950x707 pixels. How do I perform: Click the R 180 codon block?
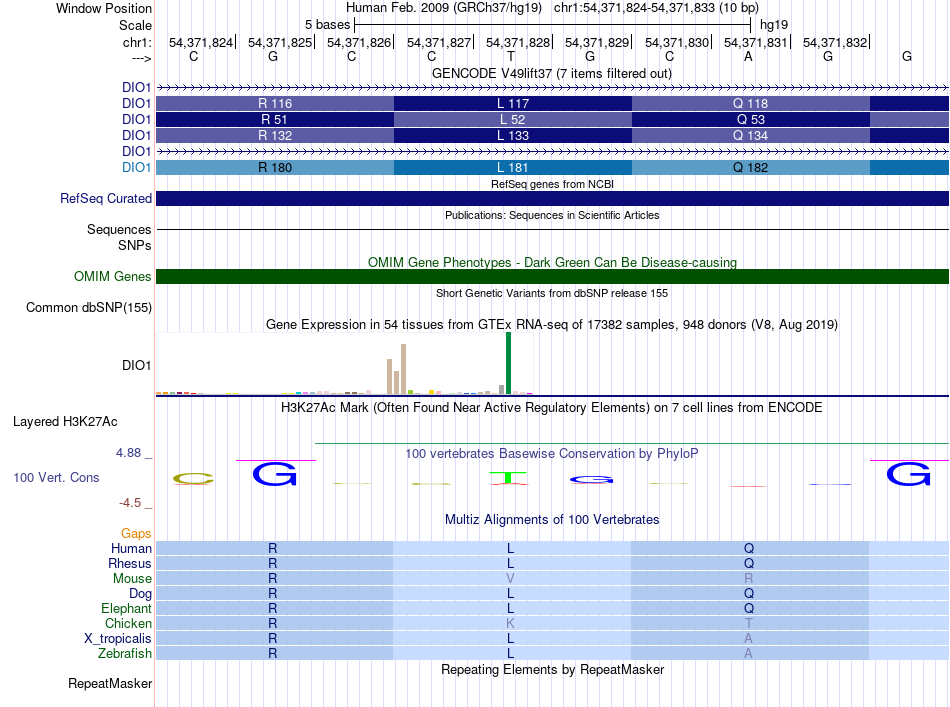(x=275, y=167)
